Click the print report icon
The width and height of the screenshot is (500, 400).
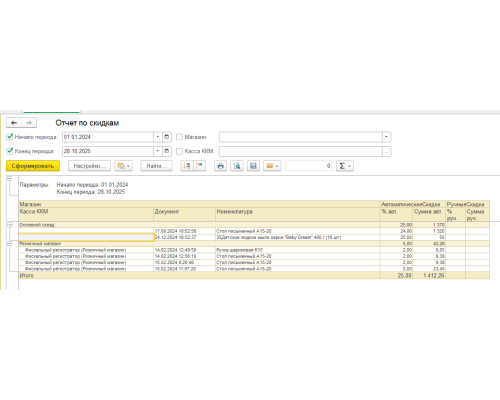pyautogui.click(x=220, y=166)
